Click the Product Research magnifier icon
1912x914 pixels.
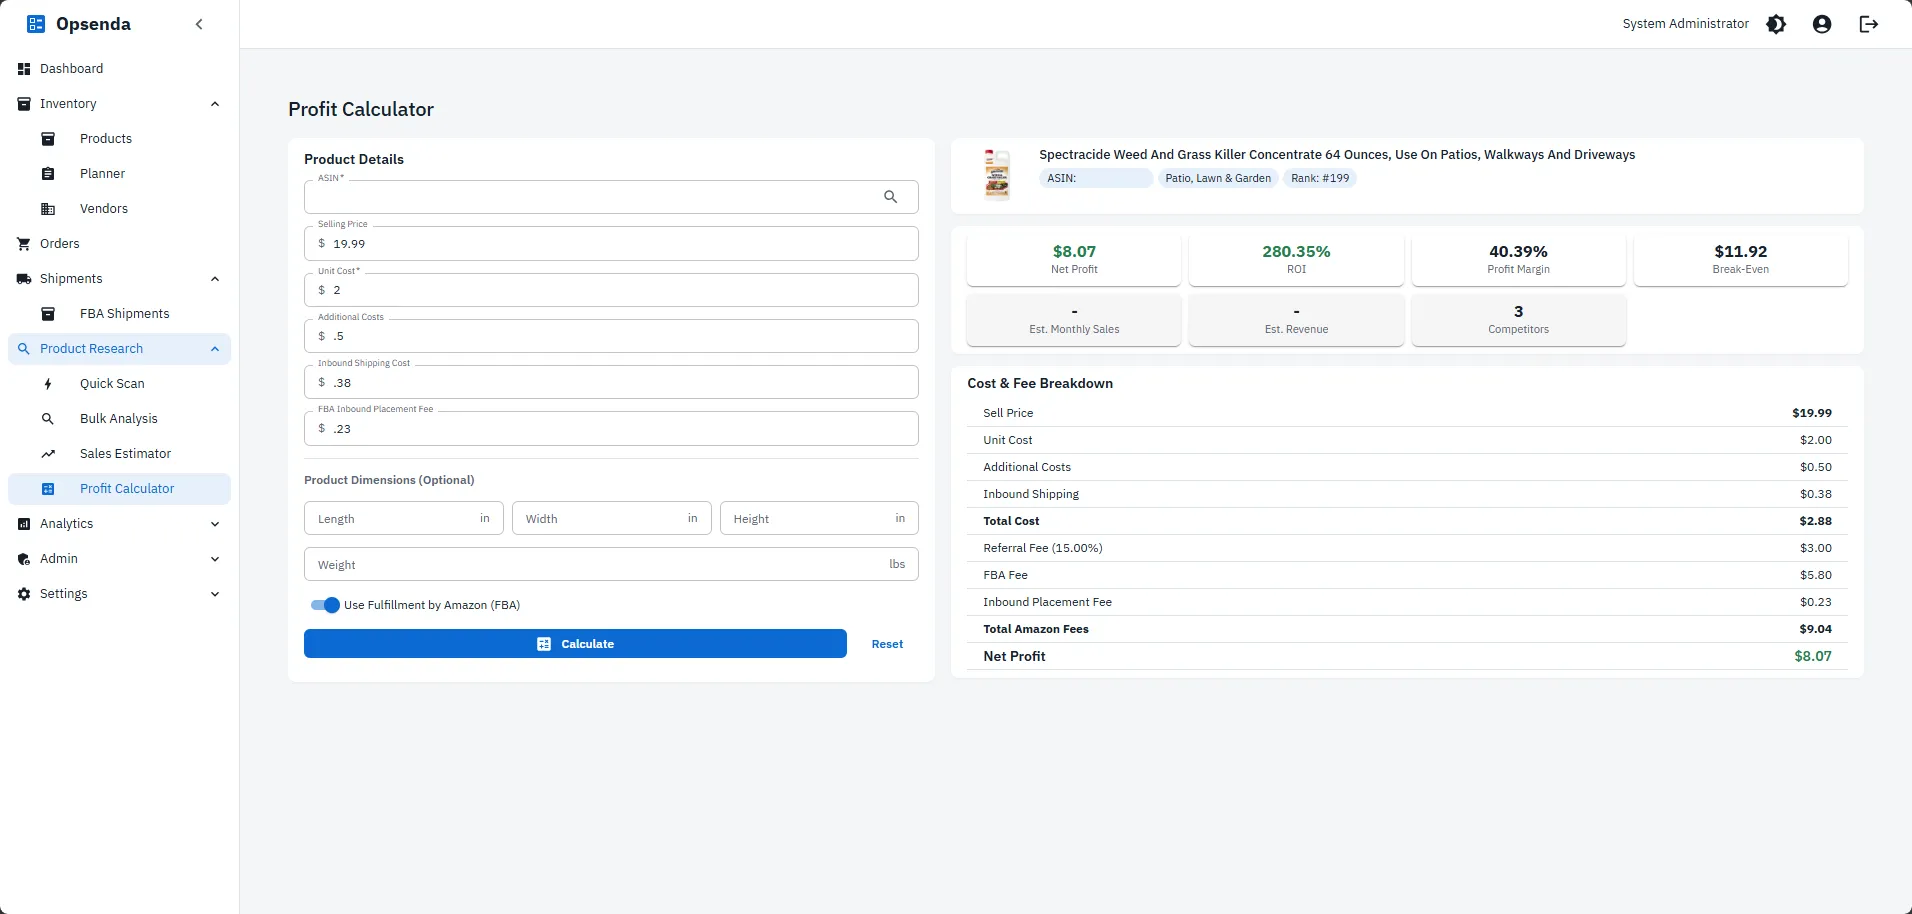(24, 349)
